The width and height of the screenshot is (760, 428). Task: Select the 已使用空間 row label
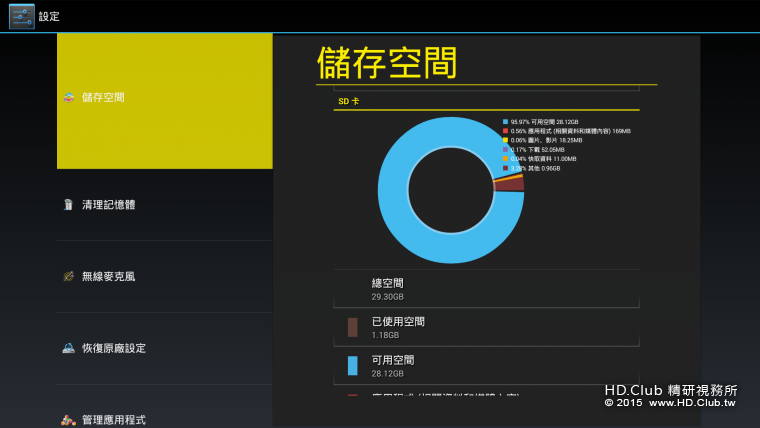pyautogui.click(x=398, y=321)
